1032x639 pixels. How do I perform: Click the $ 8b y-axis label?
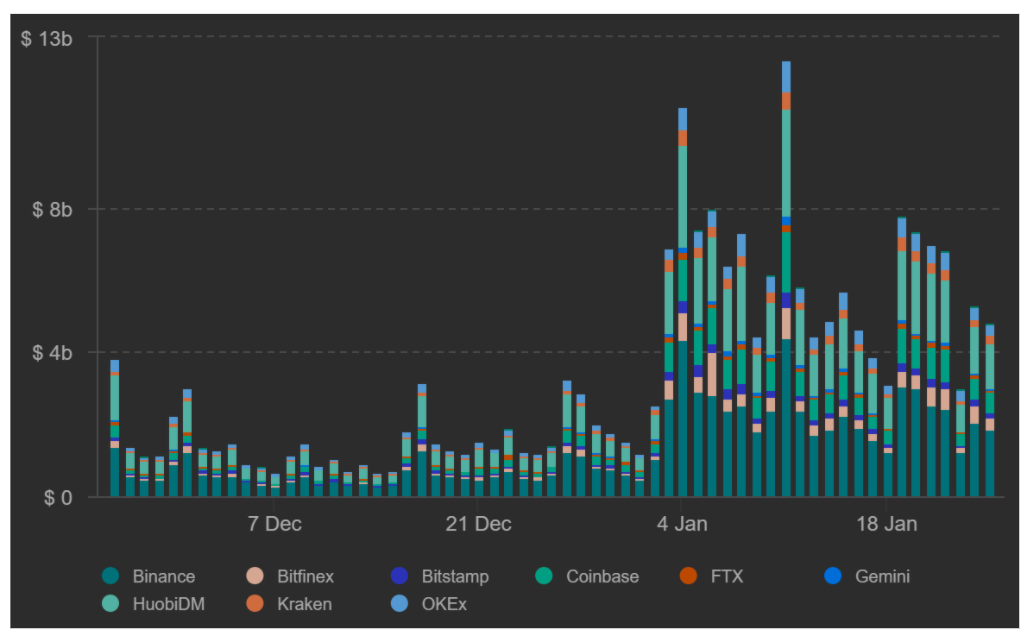pos(51,209)
